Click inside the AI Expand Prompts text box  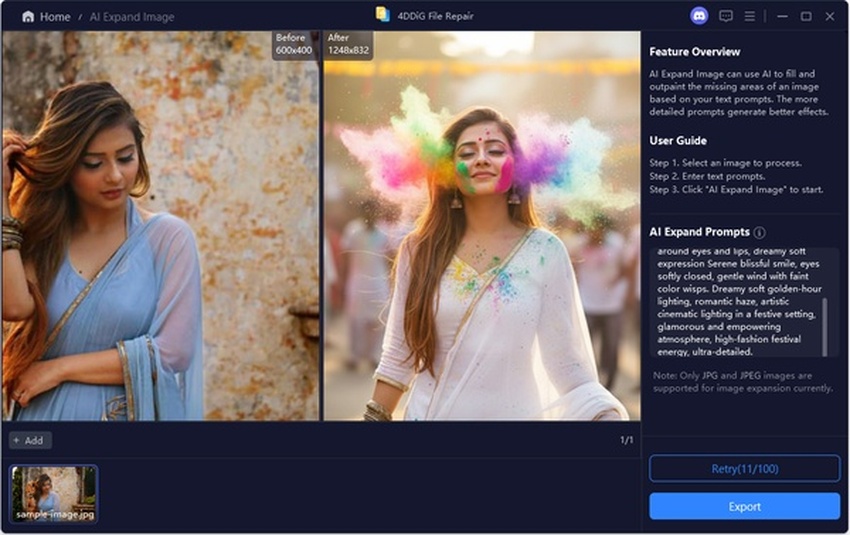coord(744,302)
